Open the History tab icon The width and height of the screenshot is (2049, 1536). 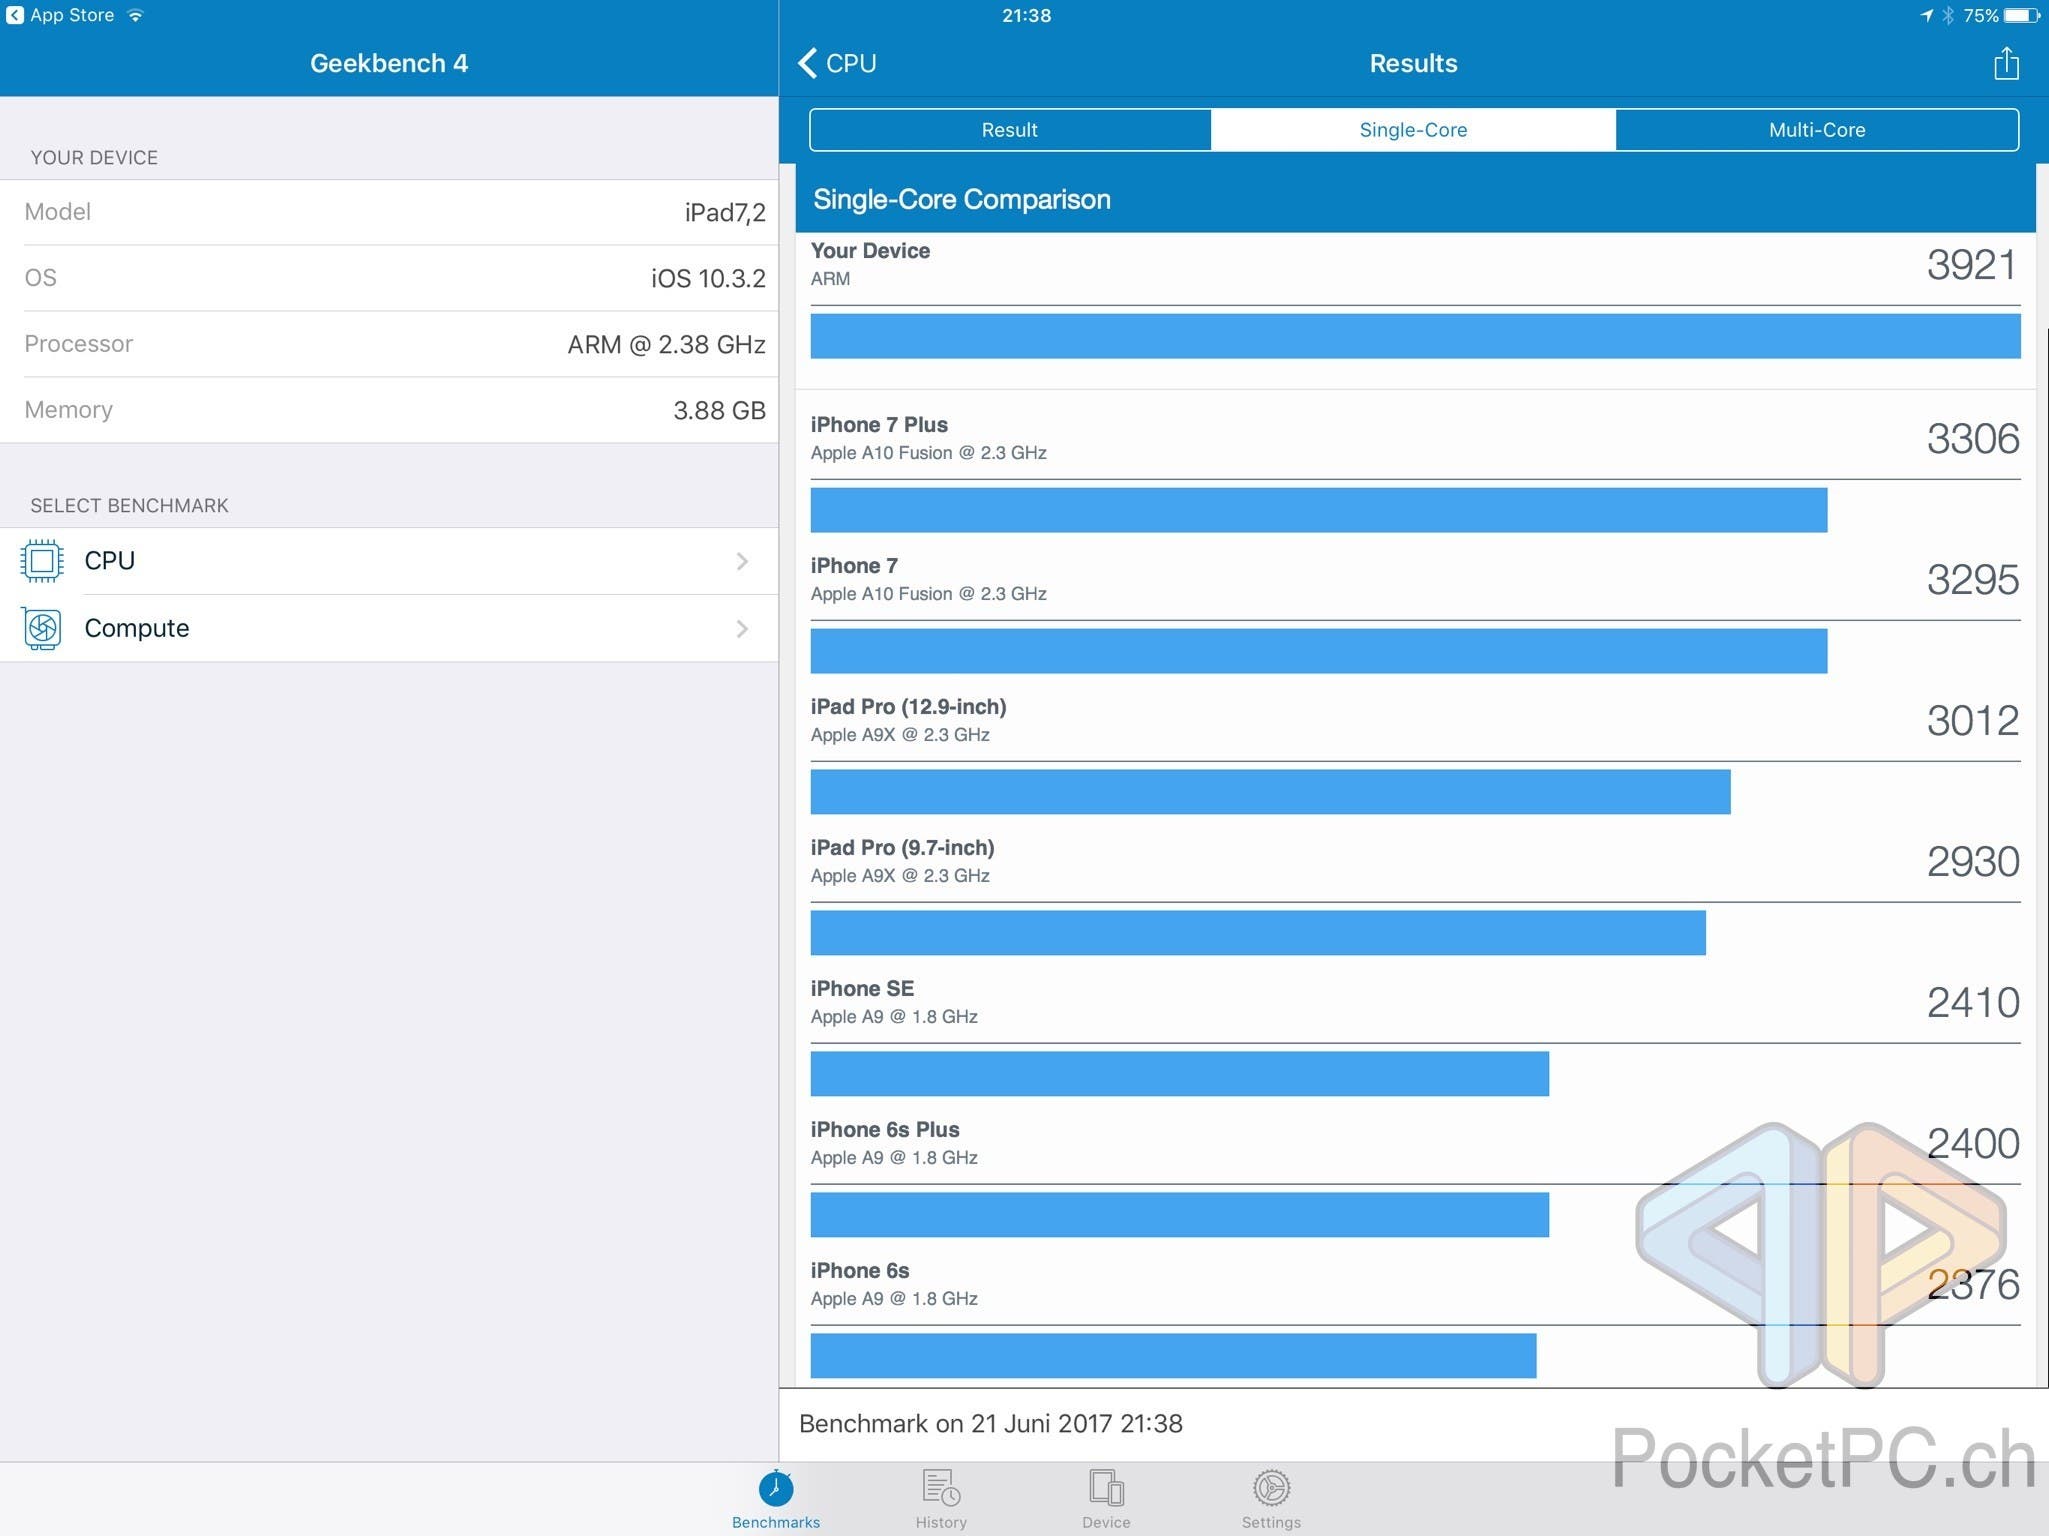[941, 1488]
